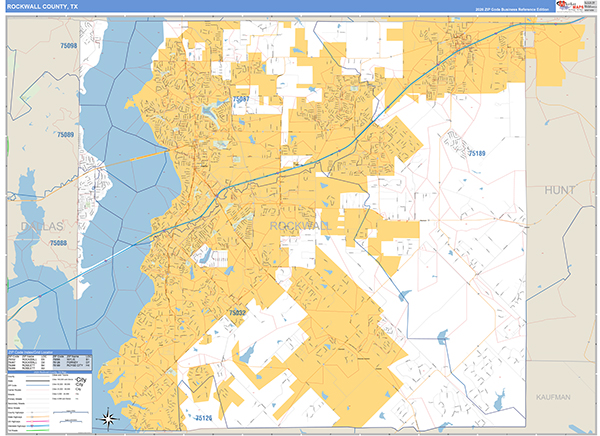Screen dimensions: 600x436
Task: Click the compass rose at the map's bottom
Action: point(108,420)
